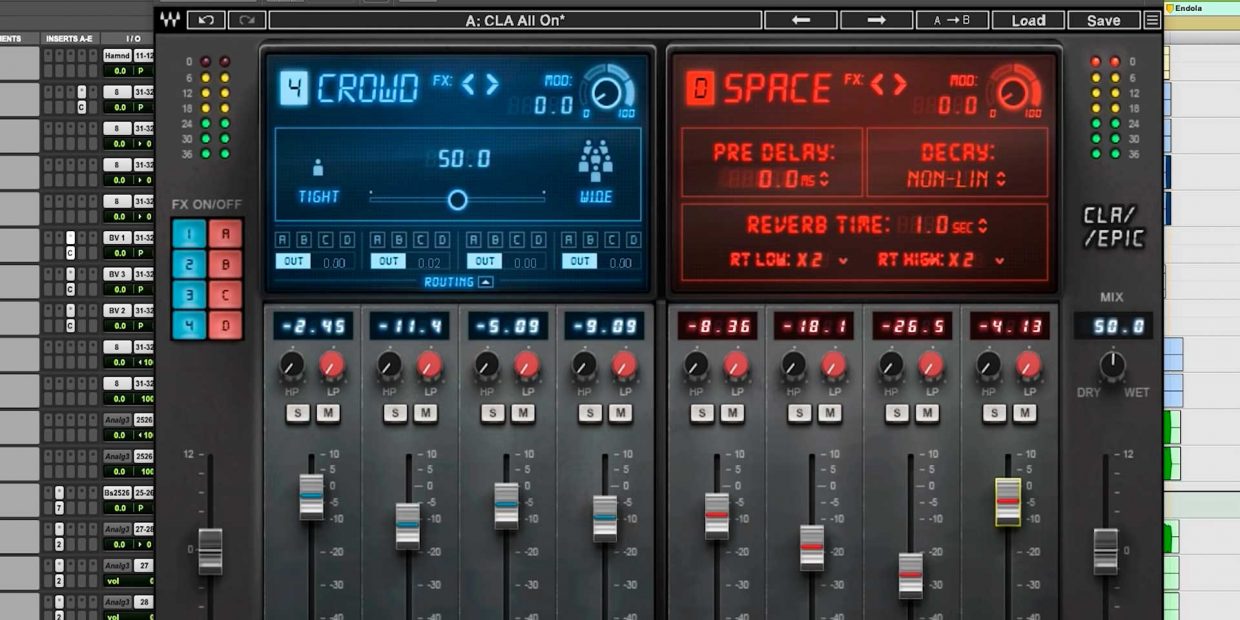Click the Waves logo icon
1240x620 pixels.
[x=170, y=20]
